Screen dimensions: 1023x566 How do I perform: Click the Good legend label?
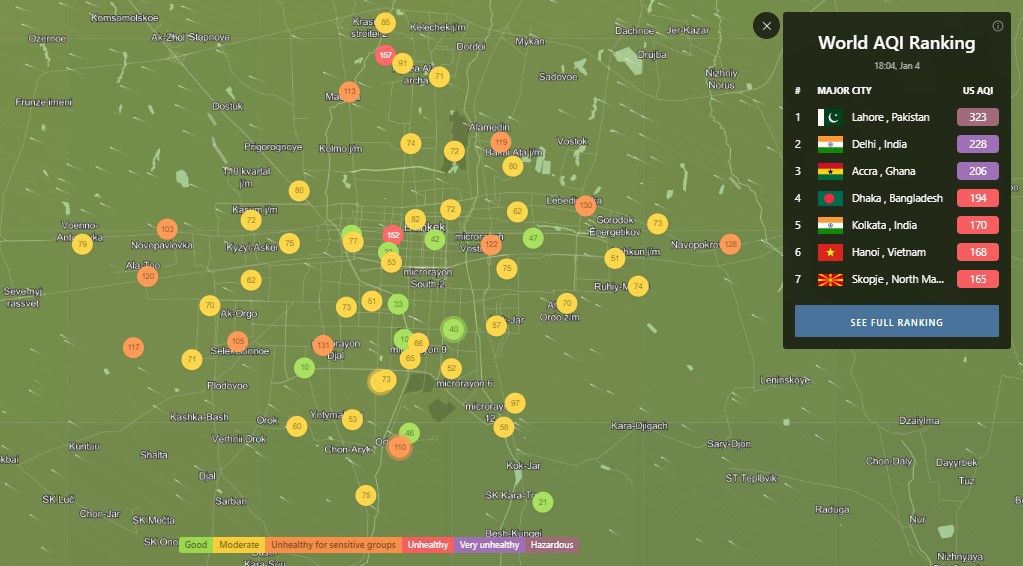coord(196,545)
